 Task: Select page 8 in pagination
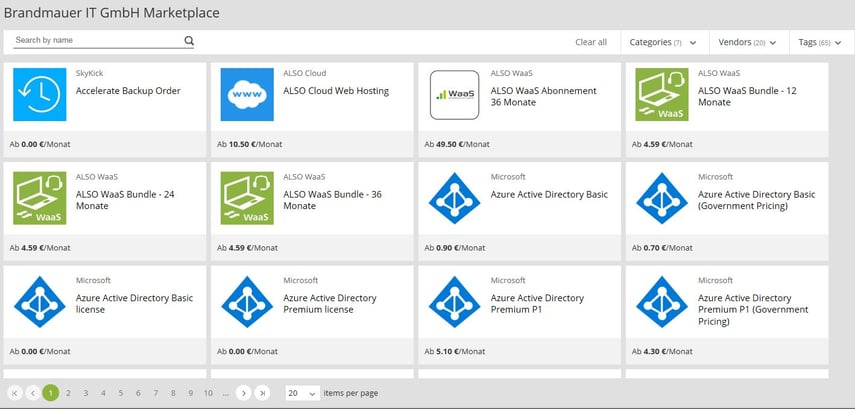173,393
